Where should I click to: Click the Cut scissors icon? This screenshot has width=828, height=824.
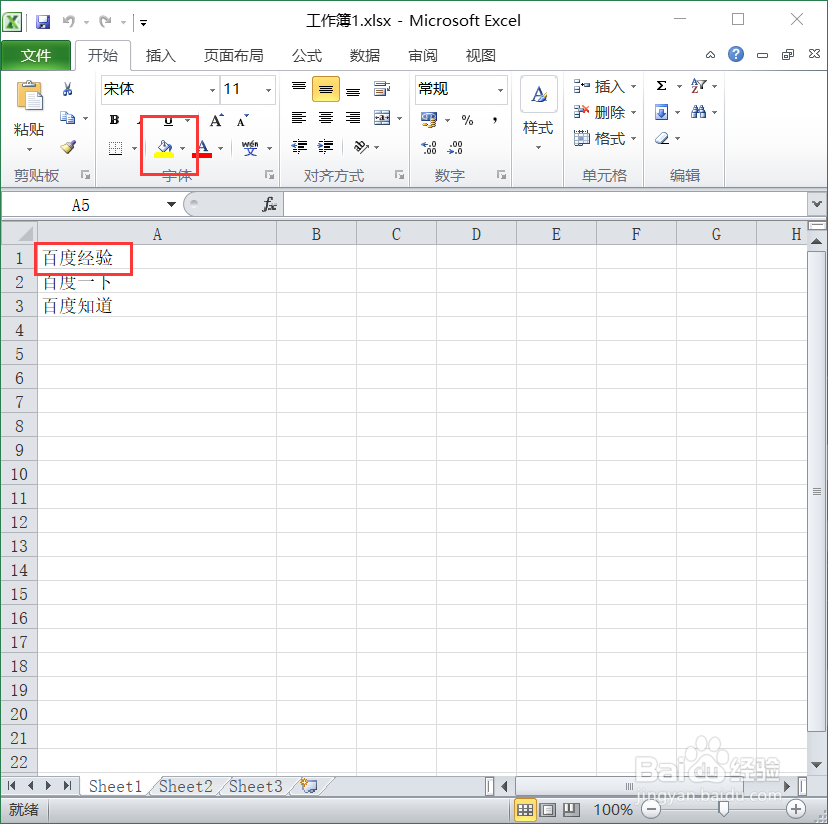(67, 89)
